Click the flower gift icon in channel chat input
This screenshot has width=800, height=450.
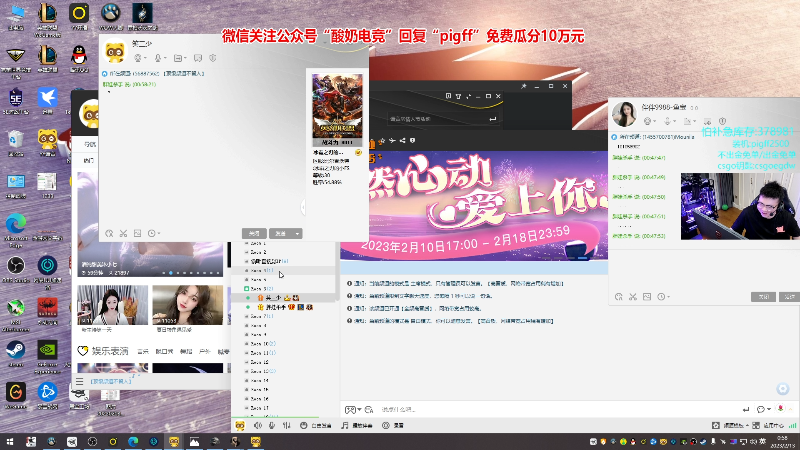coord(781,408)
